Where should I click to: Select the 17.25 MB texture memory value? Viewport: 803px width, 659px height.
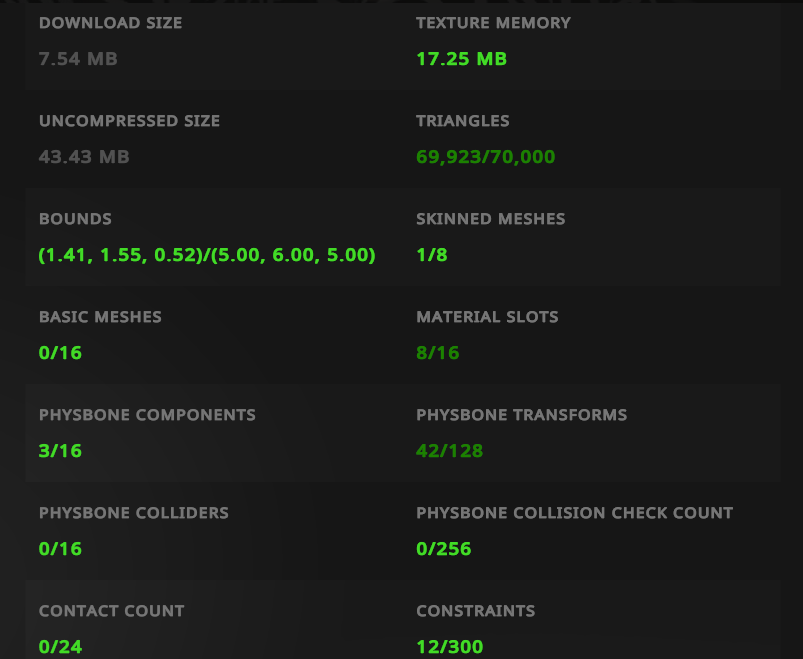[x=461, y=59]
